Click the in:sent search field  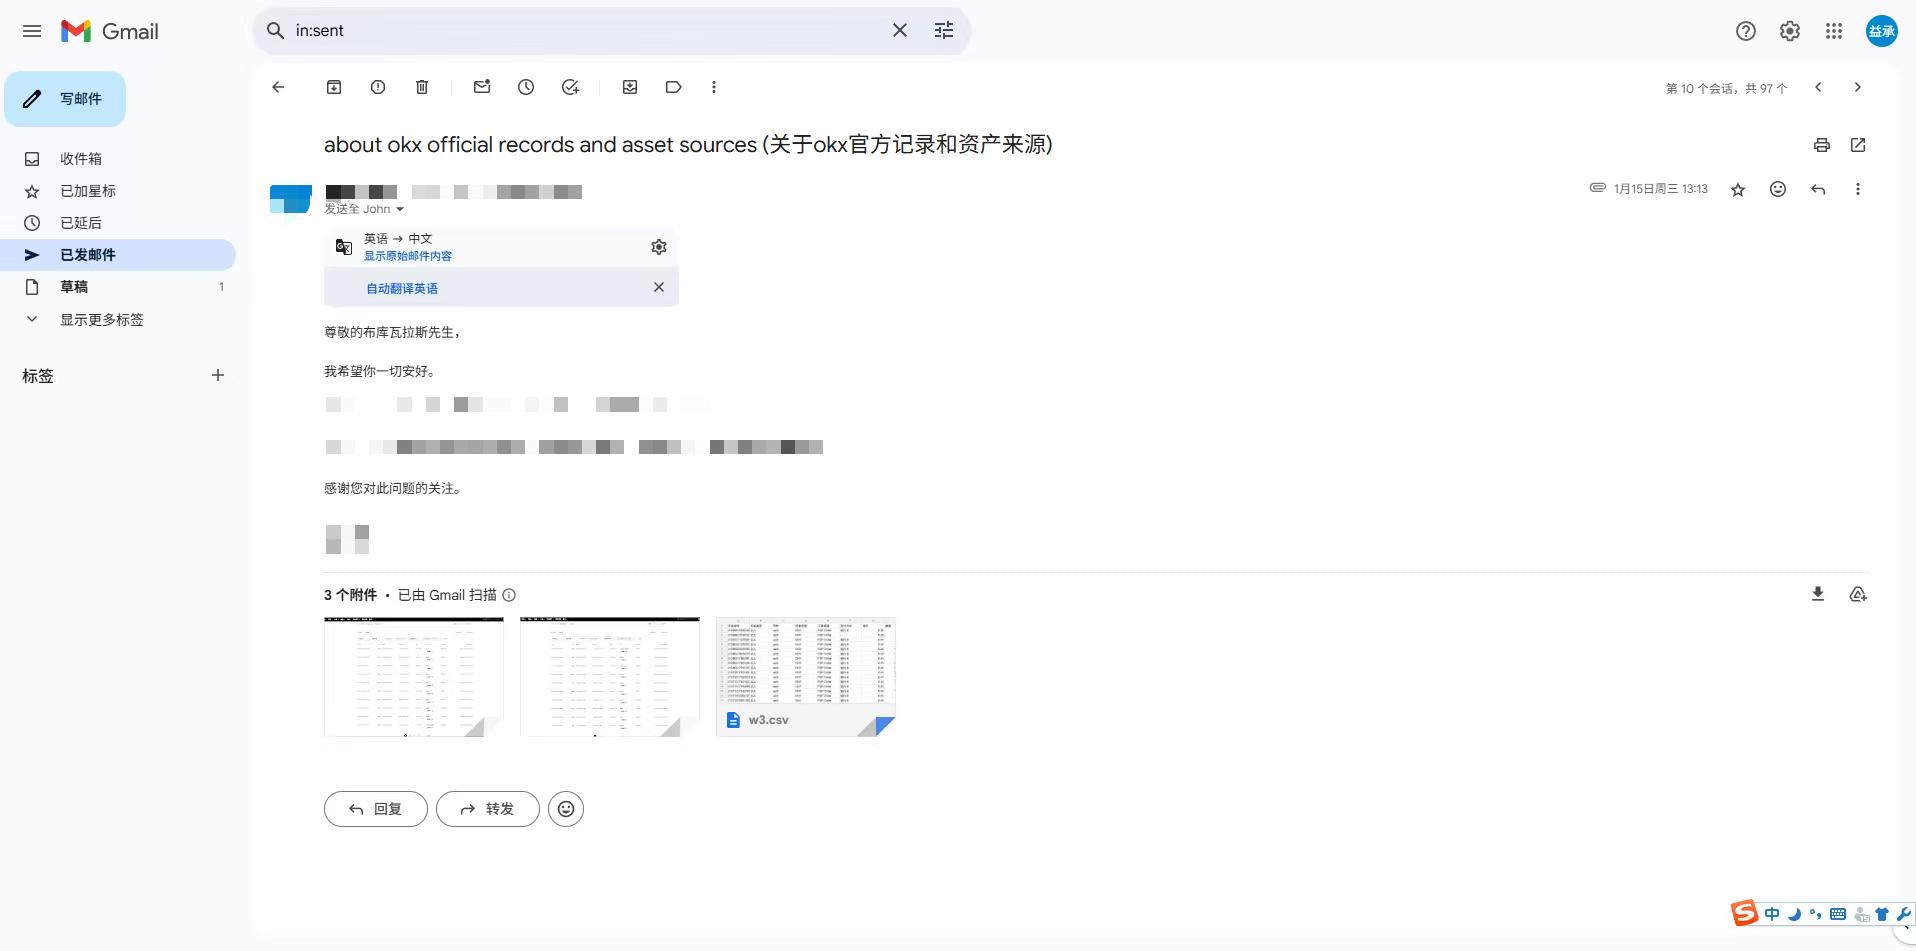tap(580, 31)
